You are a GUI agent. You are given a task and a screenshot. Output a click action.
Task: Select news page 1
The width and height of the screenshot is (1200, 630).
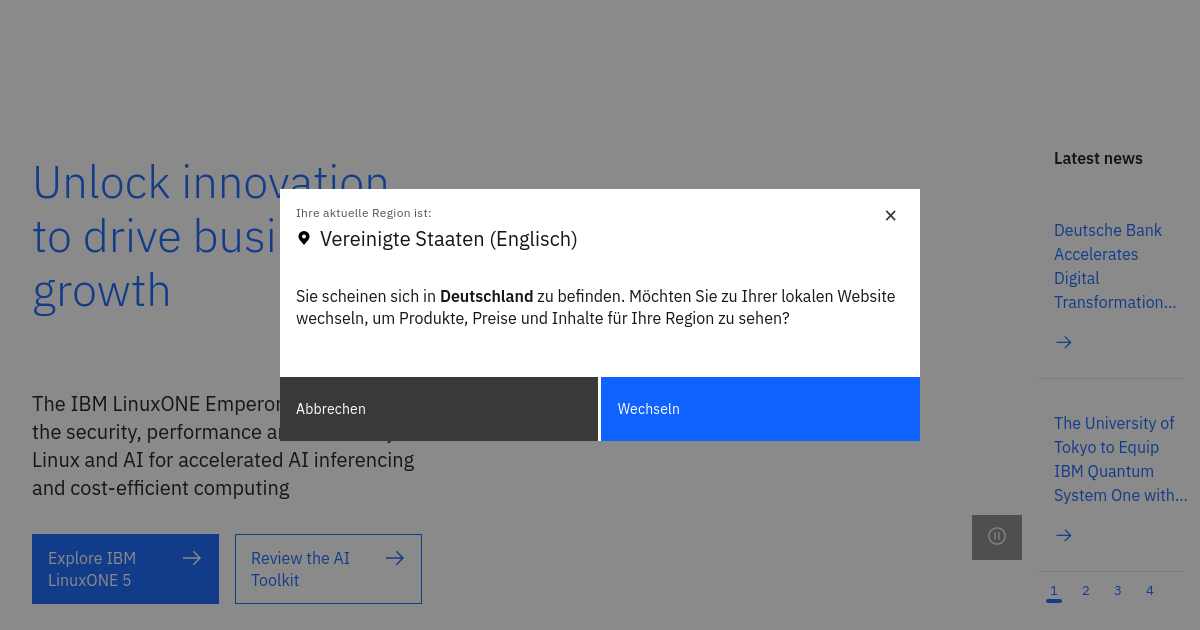pos(1054,591)
